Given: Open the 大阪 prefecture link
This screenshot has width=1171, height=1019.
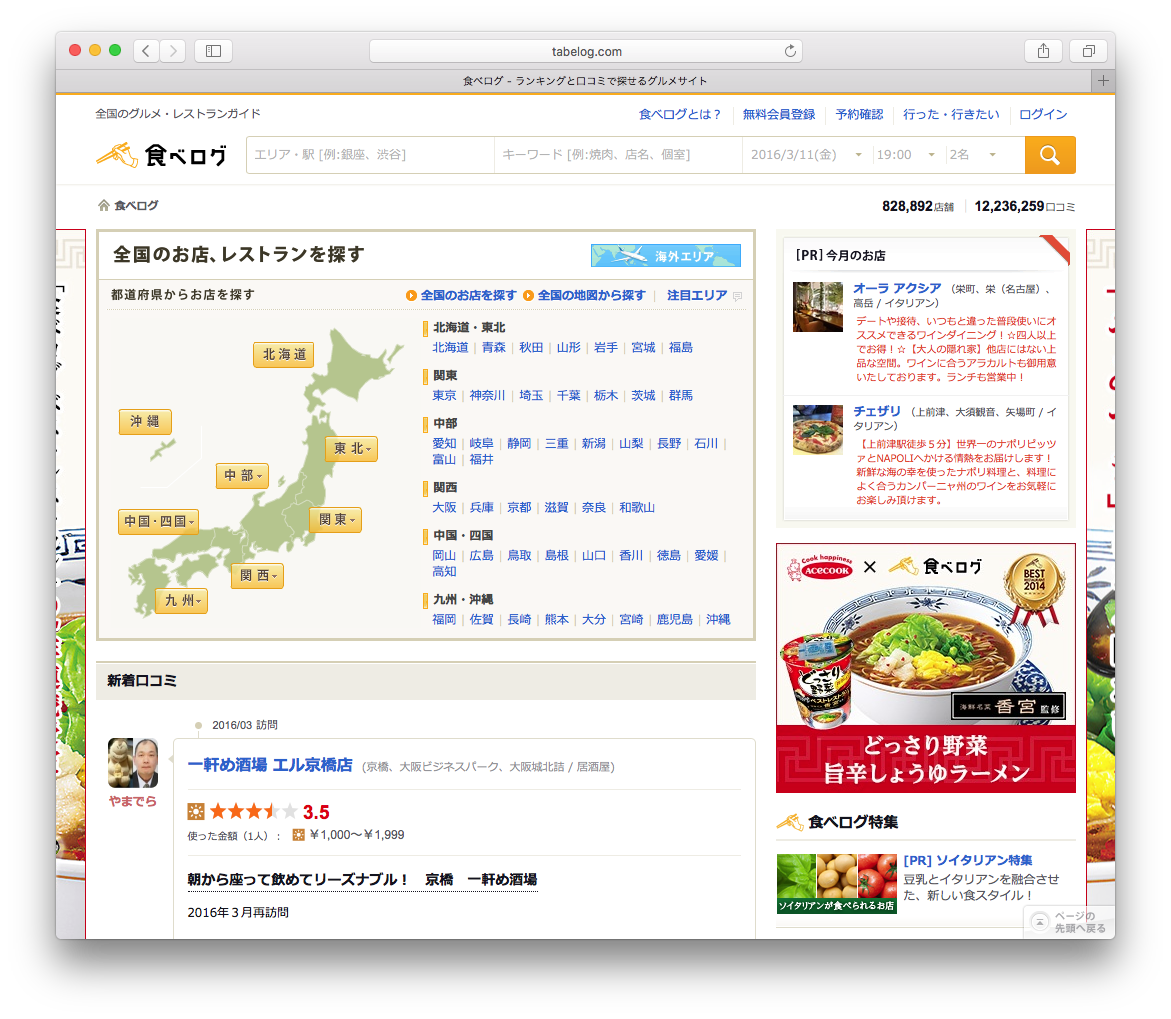Looking at the screenshot, I should point(444,507).
